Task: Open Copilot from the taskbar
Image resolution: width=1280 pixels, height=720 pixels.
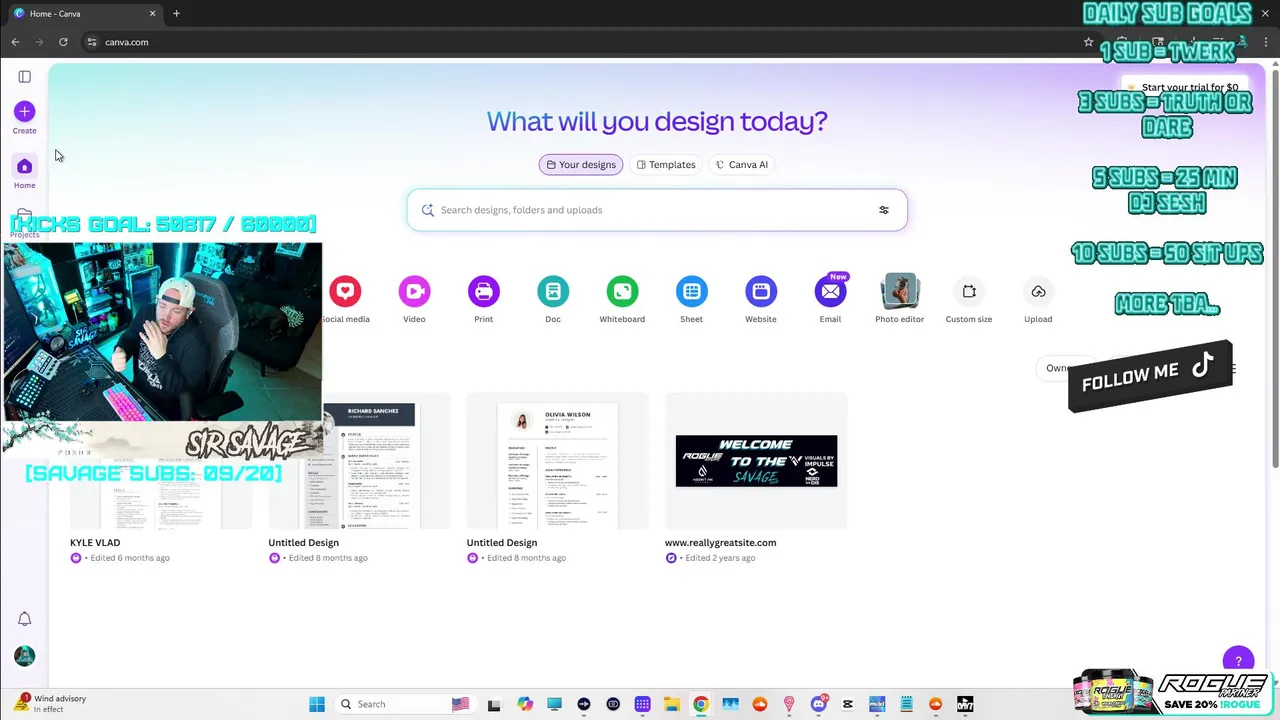Action: pos(525,704)
